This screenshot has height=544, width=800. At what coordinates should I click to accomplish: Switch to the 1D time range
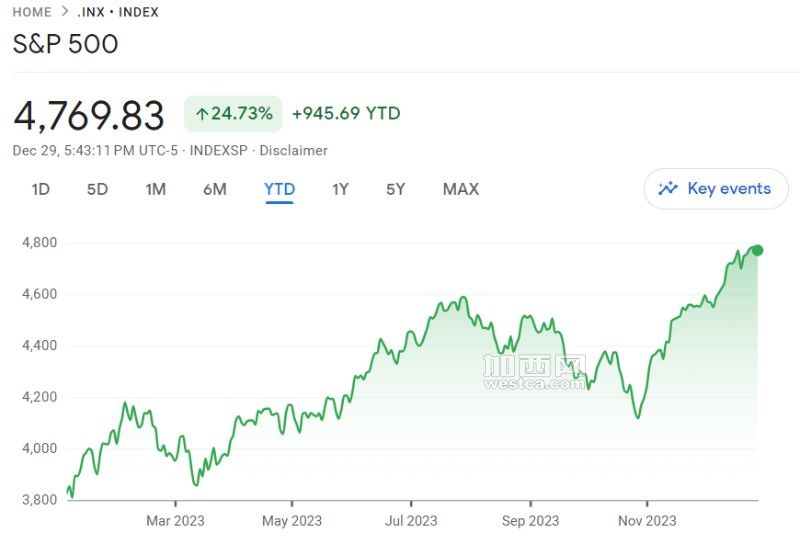[41, 189]
